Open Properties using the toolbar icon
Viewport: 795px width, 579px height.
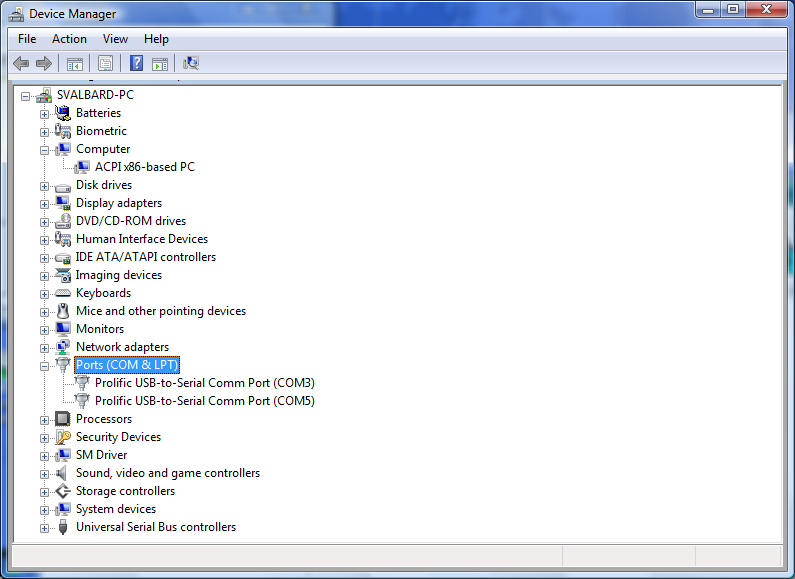[x=105, y=63]
